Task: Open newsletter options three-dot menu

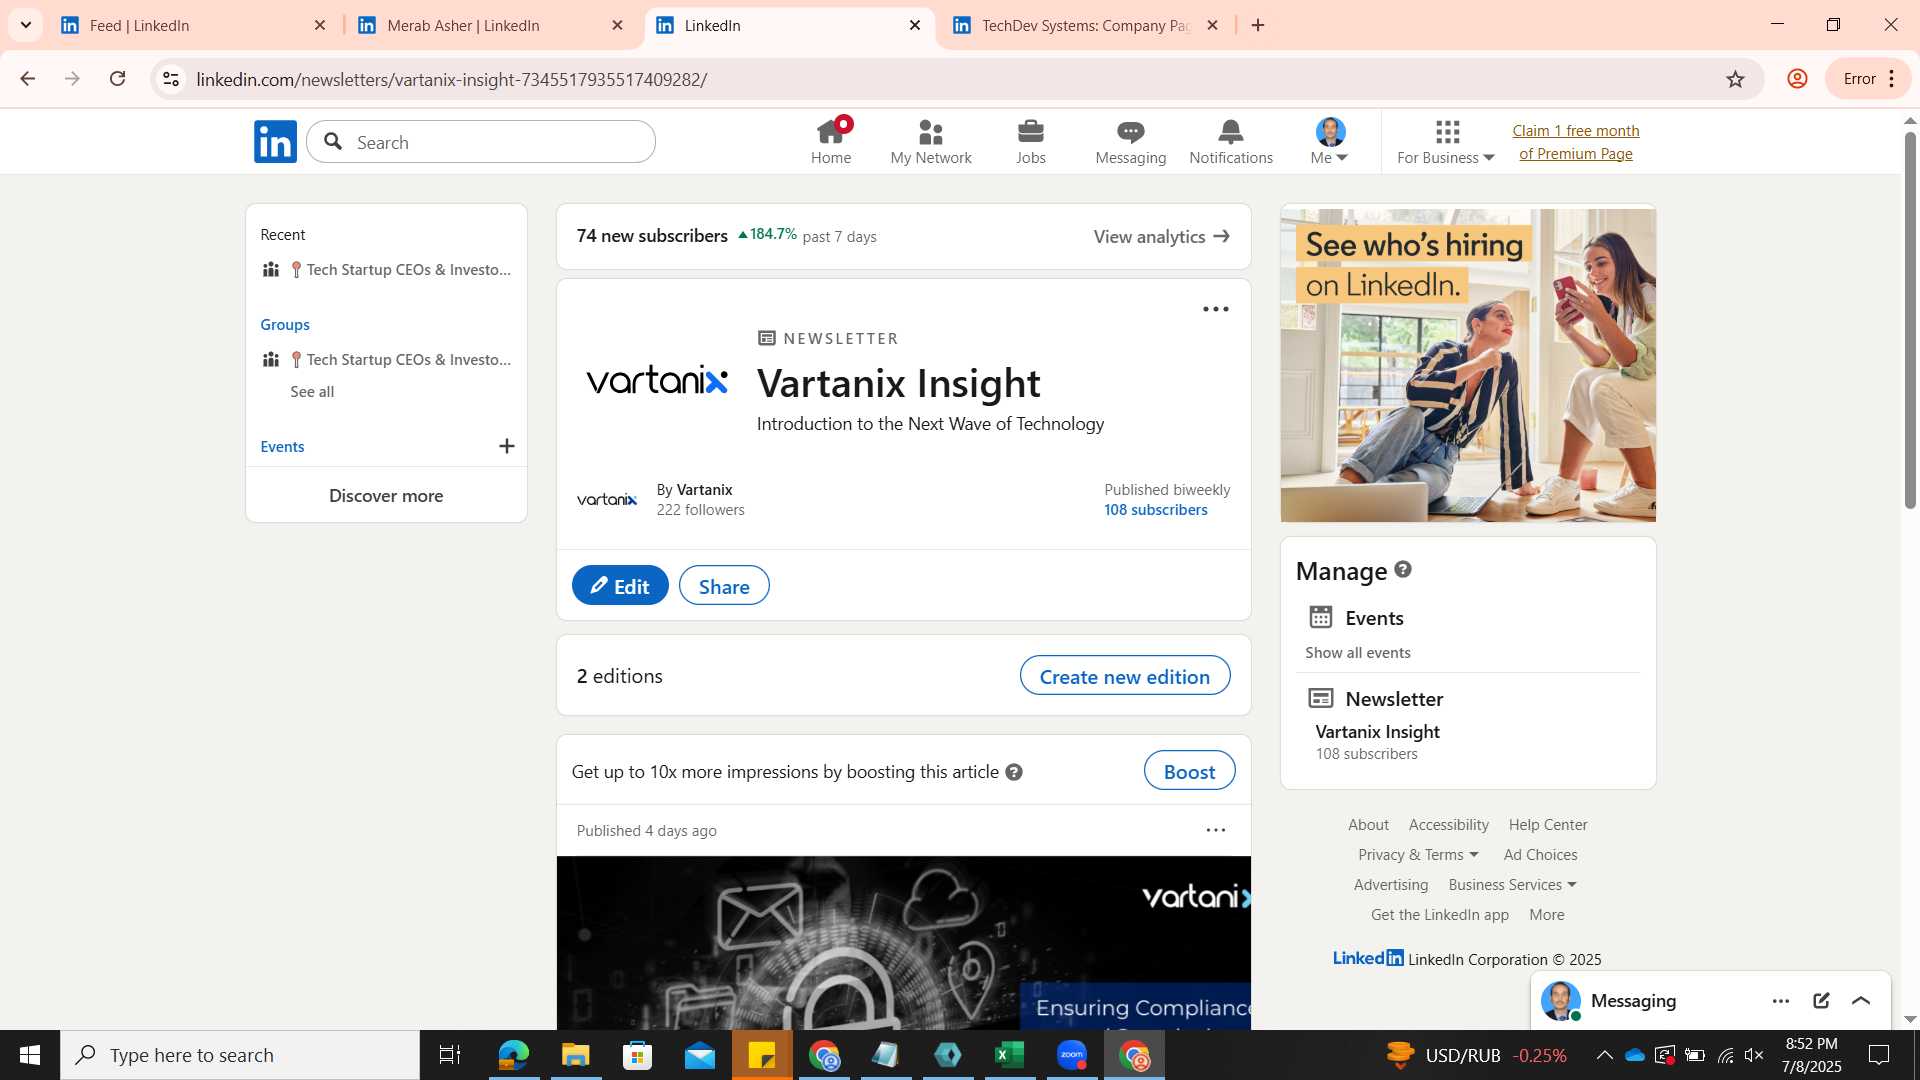Action: (1216, 309)
